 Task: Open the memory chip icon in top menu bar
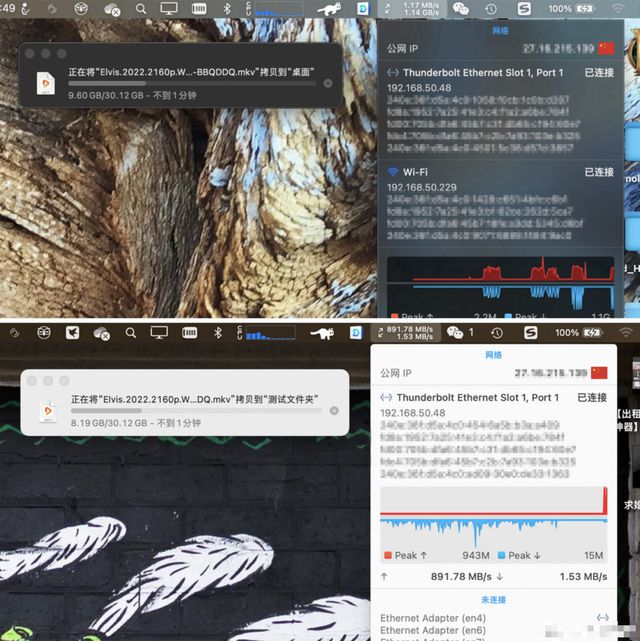point(199,9)
